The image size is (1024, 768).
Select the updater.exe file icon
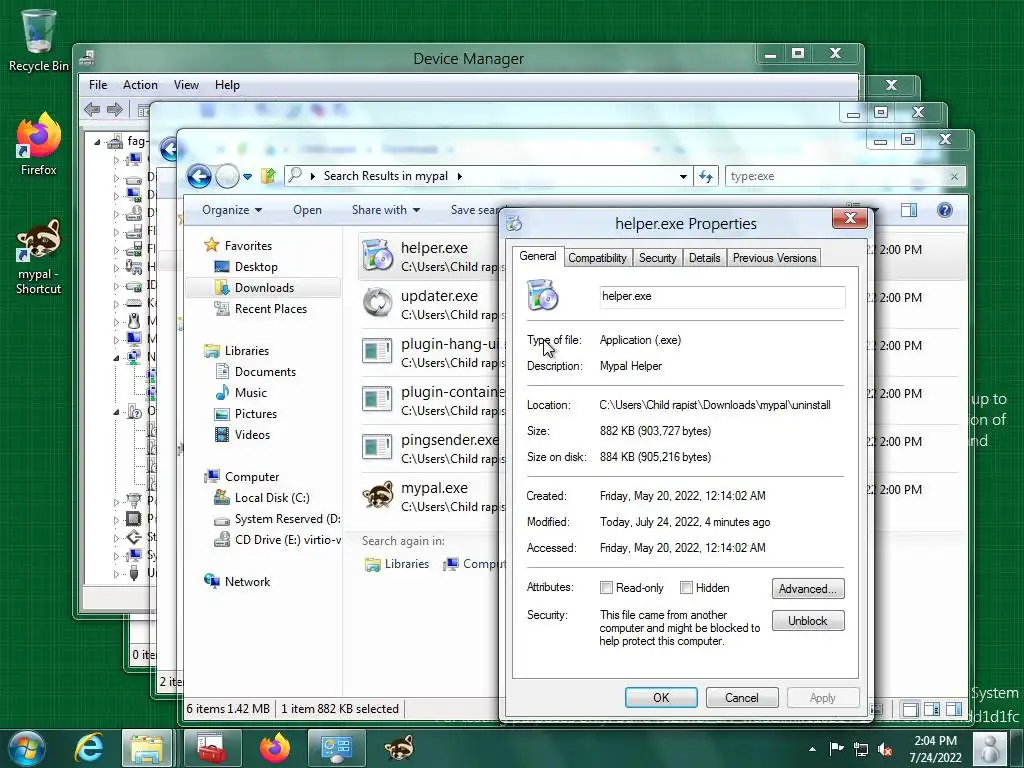click(x=377, y=303)
